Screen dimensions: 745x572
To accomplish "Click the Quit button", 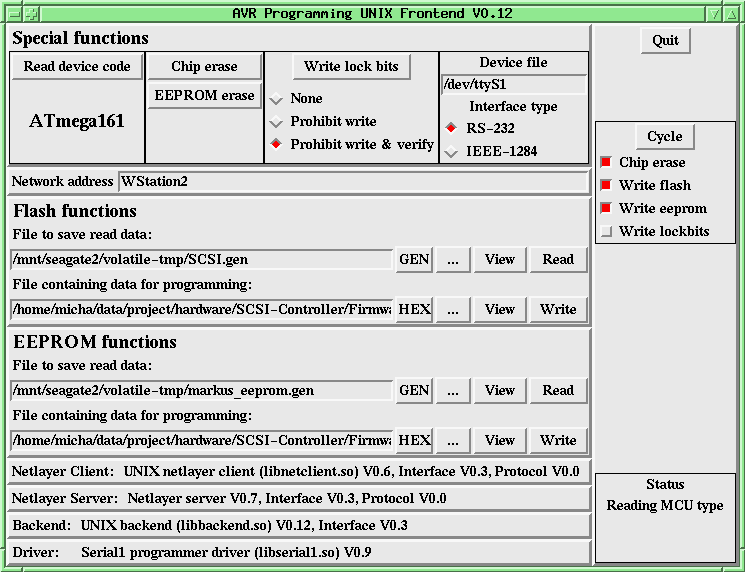I will tap(665, 40).
